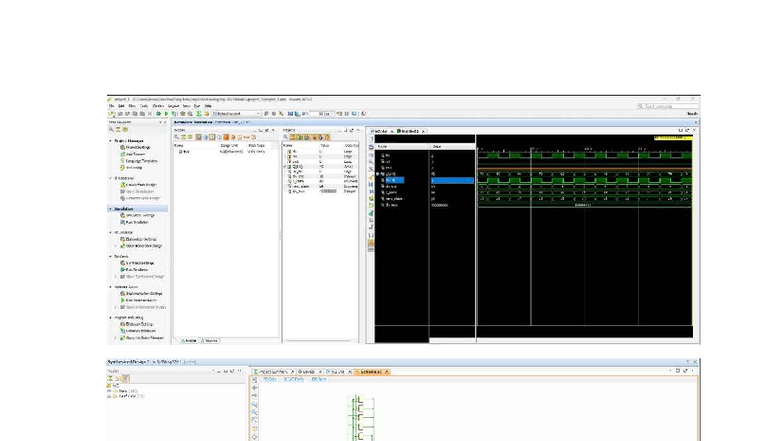Click the Quick Access search field

point(668,106)
